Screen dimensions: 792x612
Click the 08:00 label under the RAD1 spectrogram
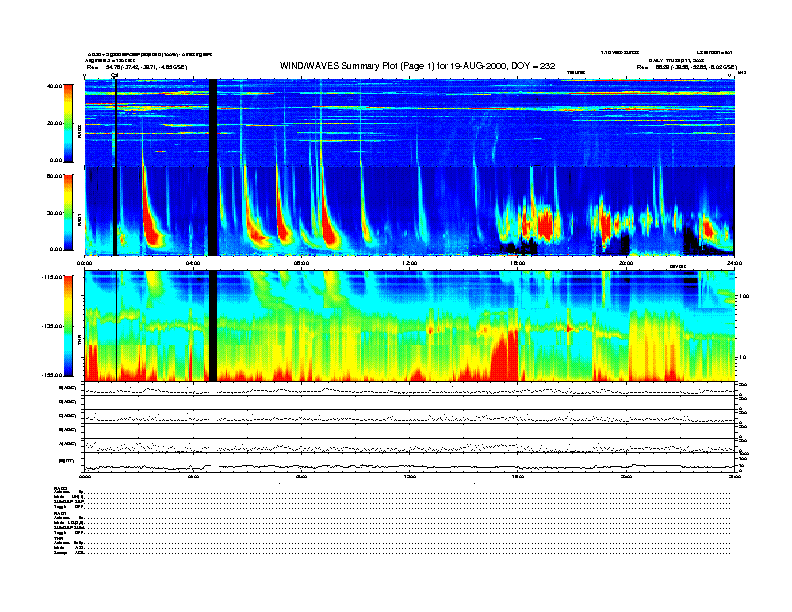(x=301, y=263)
